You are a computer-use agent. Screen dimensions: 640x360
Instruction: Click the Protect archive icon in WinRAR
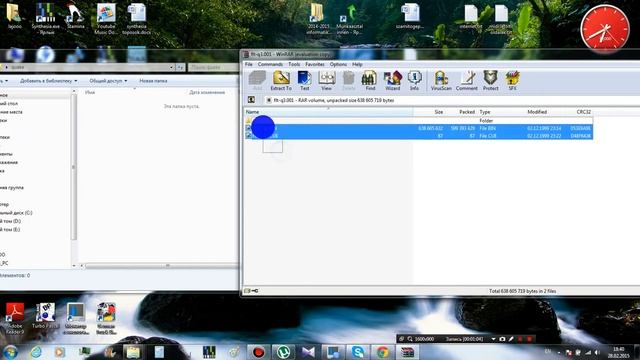490,80
